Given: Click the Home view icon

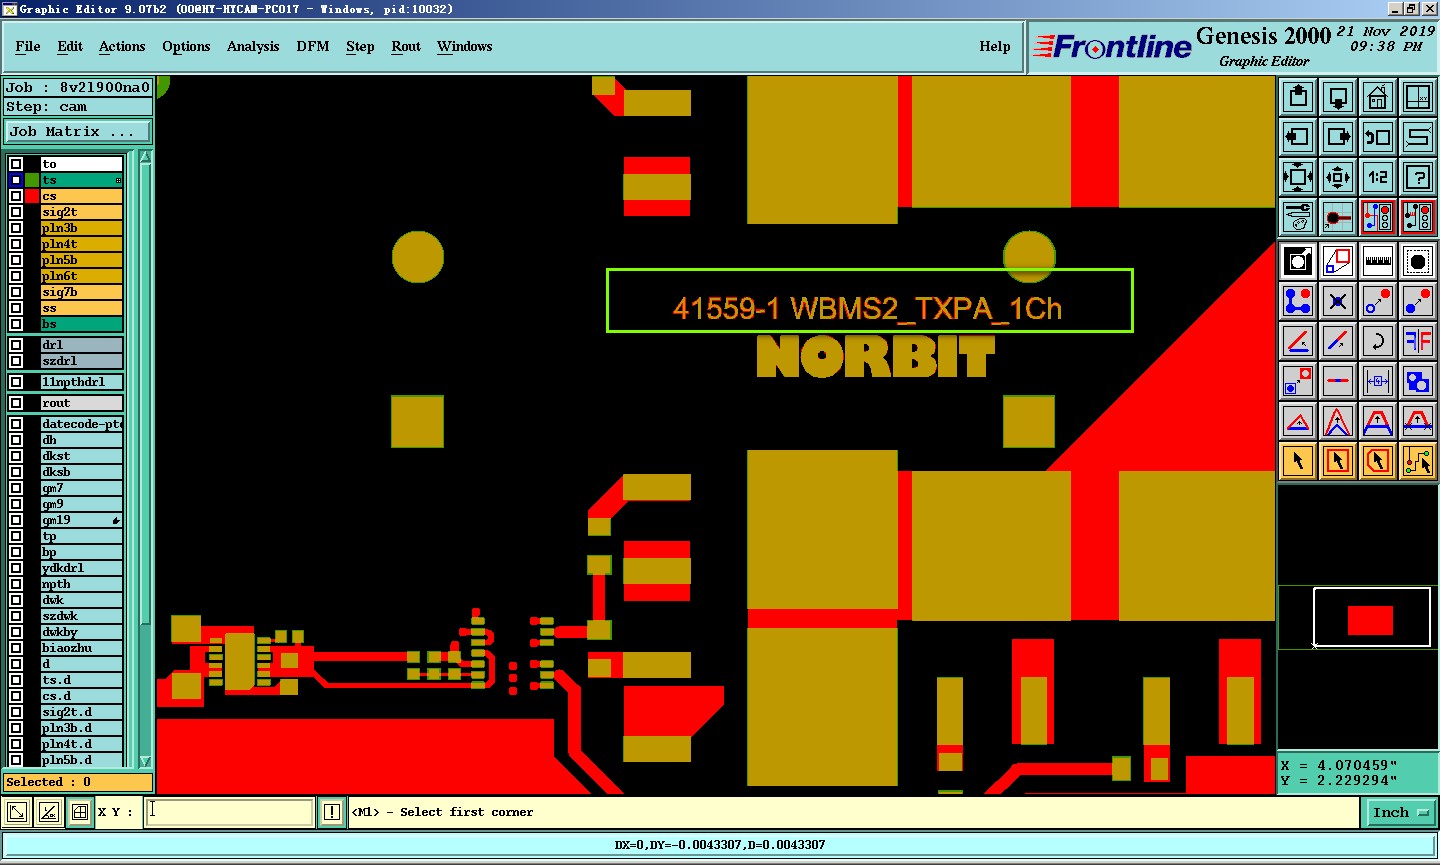Looking at the screenshot, I should point(1378,97).
